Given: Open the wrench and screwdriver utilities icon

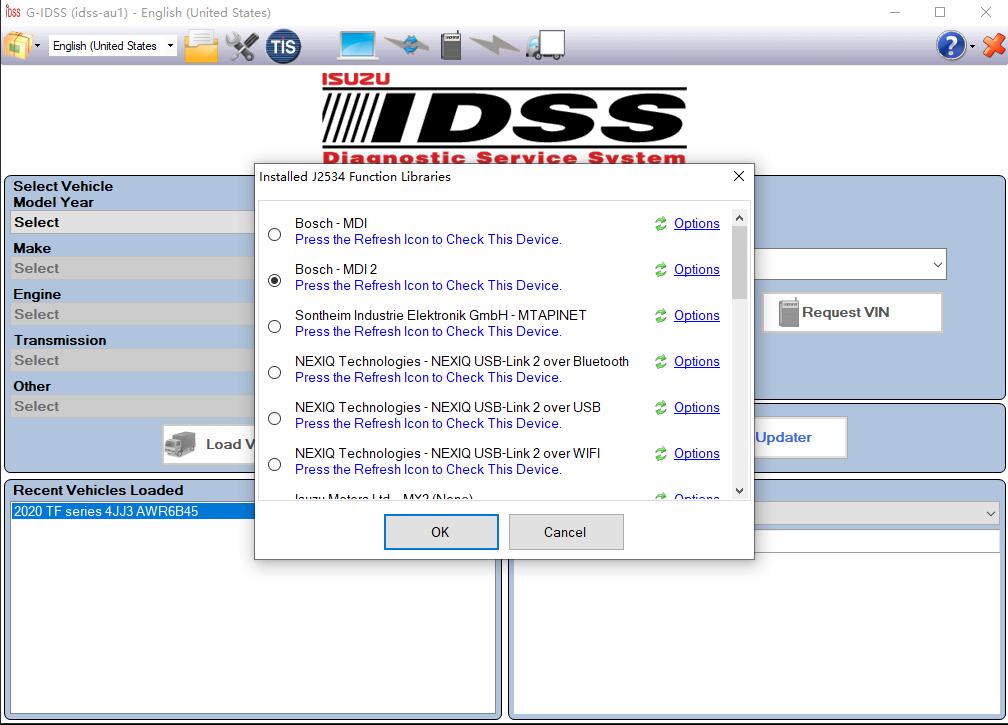Looking at the screenshot, I should coord(242,46).
